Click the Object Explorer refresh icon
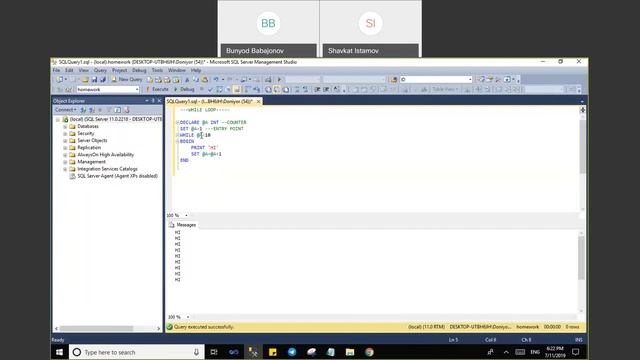 (x=118, y=110)
